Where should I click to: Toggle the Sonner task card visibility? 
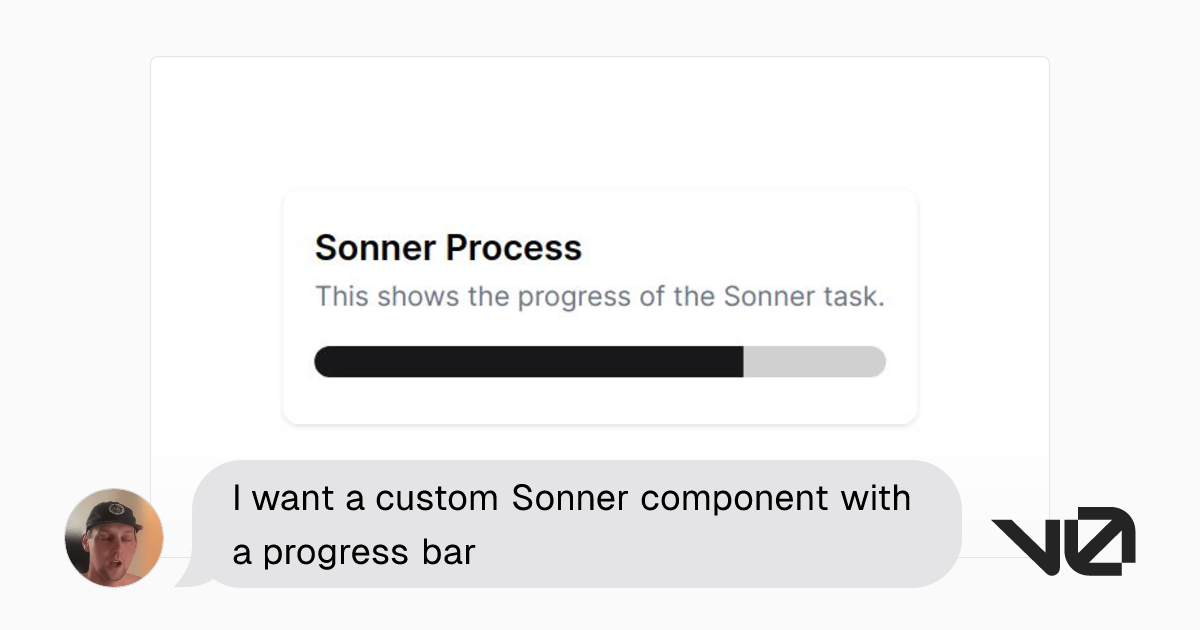[600, 305]
